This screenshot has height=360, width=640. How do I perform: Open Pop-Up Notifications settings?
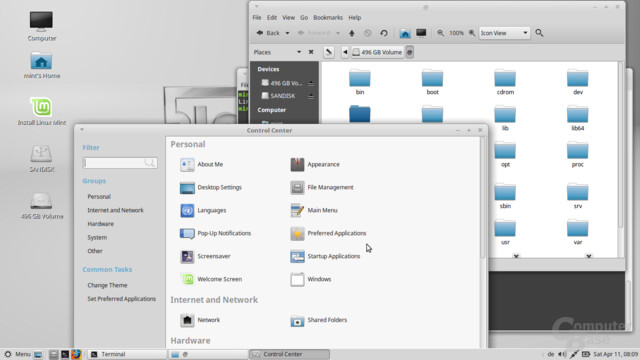click(216, 233)
